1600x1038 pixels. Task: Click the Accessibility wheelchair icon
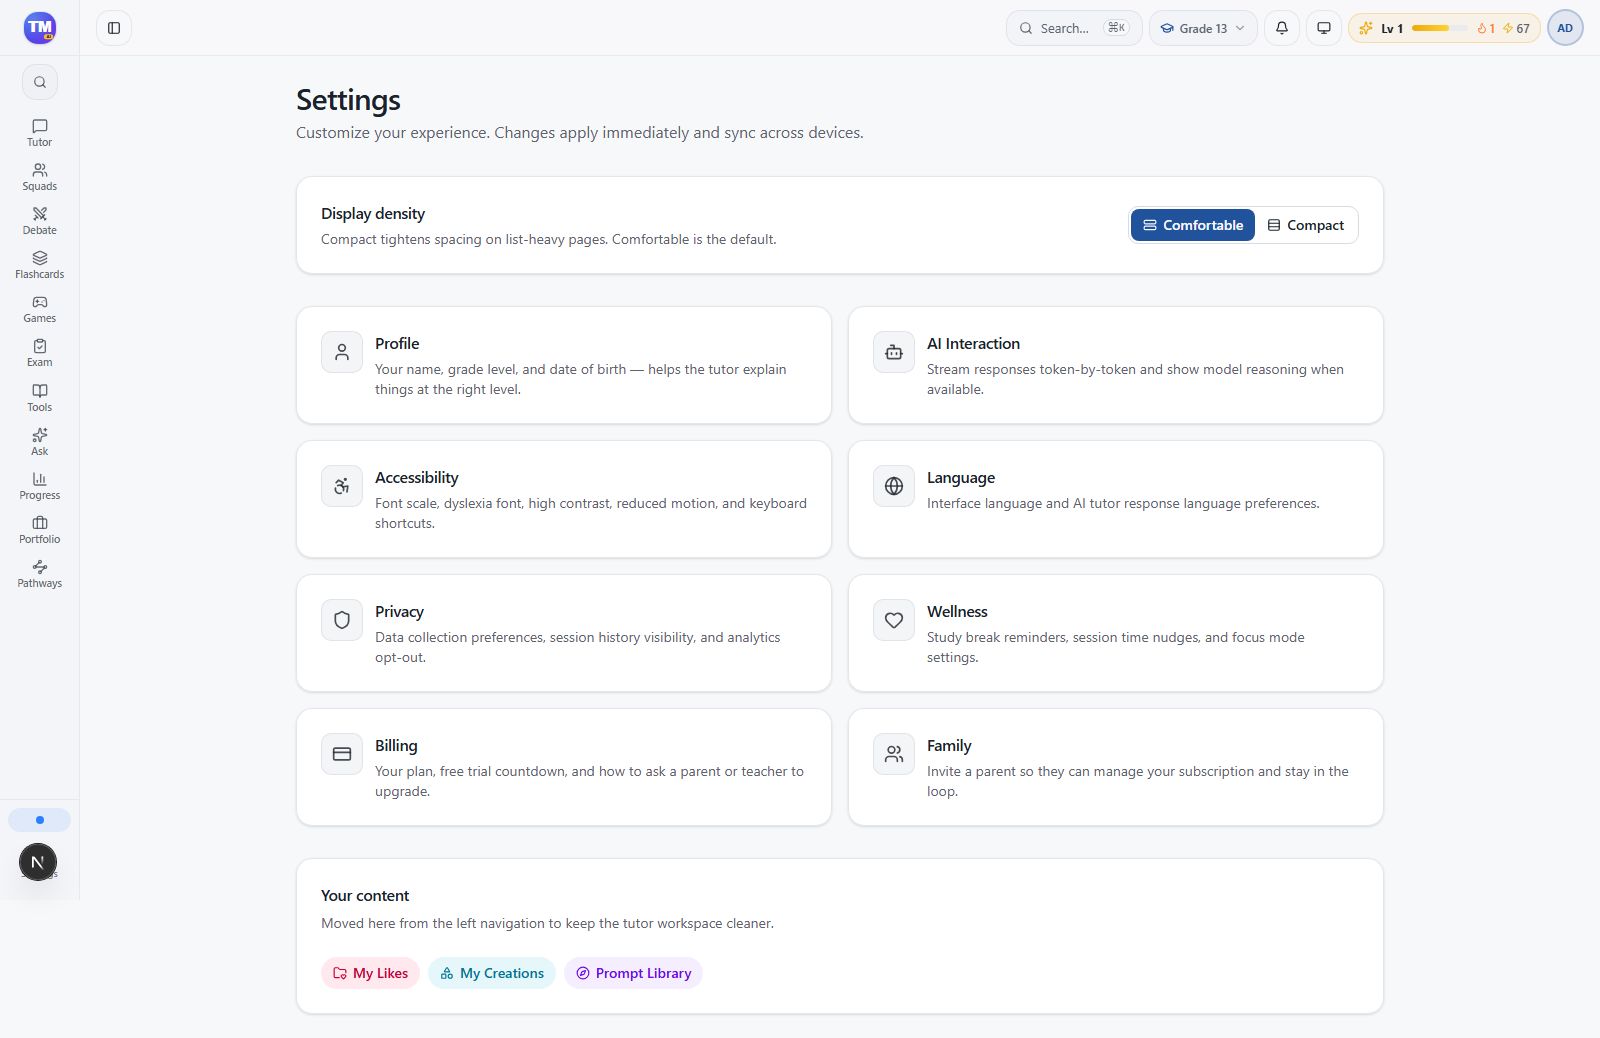coord(342,486)
